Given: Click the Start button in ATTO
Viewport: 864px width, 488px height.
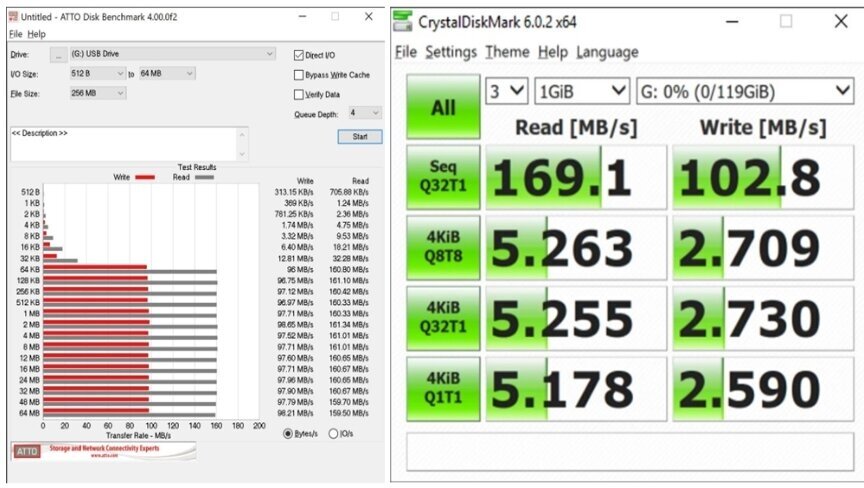Looking at the screenshot, I should pos(360,137).
